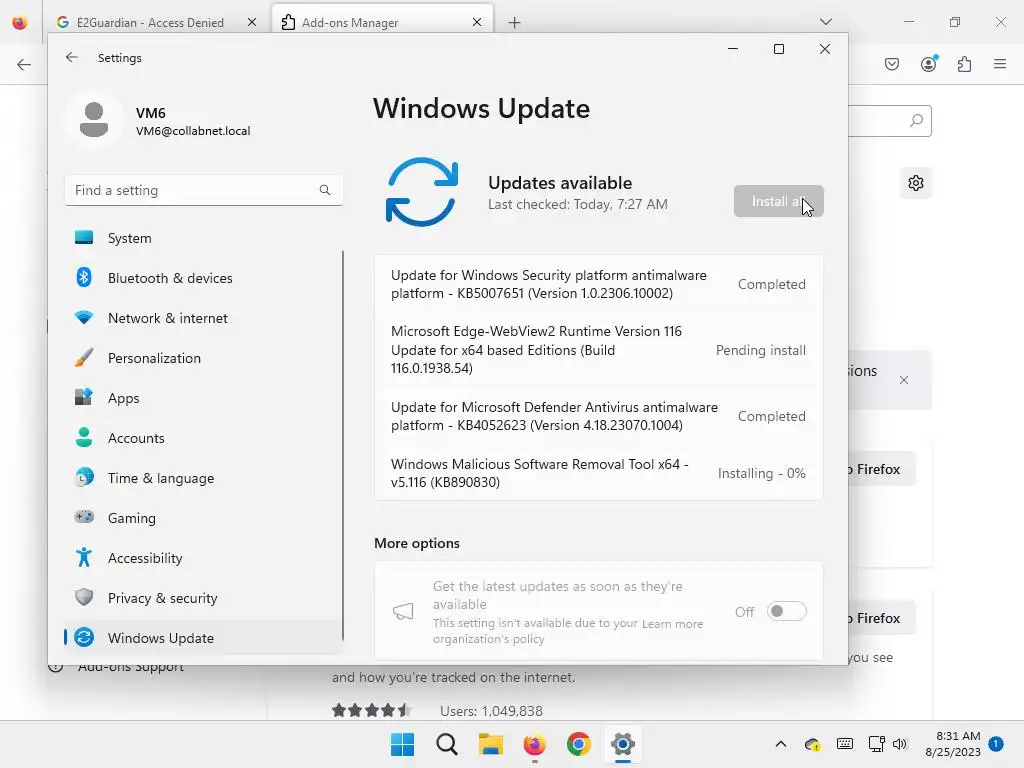Image resolution: width=1024 pixels, height=768 pixels.
Task: Click the top Firefox add button
Action: [x=882, y=469]
